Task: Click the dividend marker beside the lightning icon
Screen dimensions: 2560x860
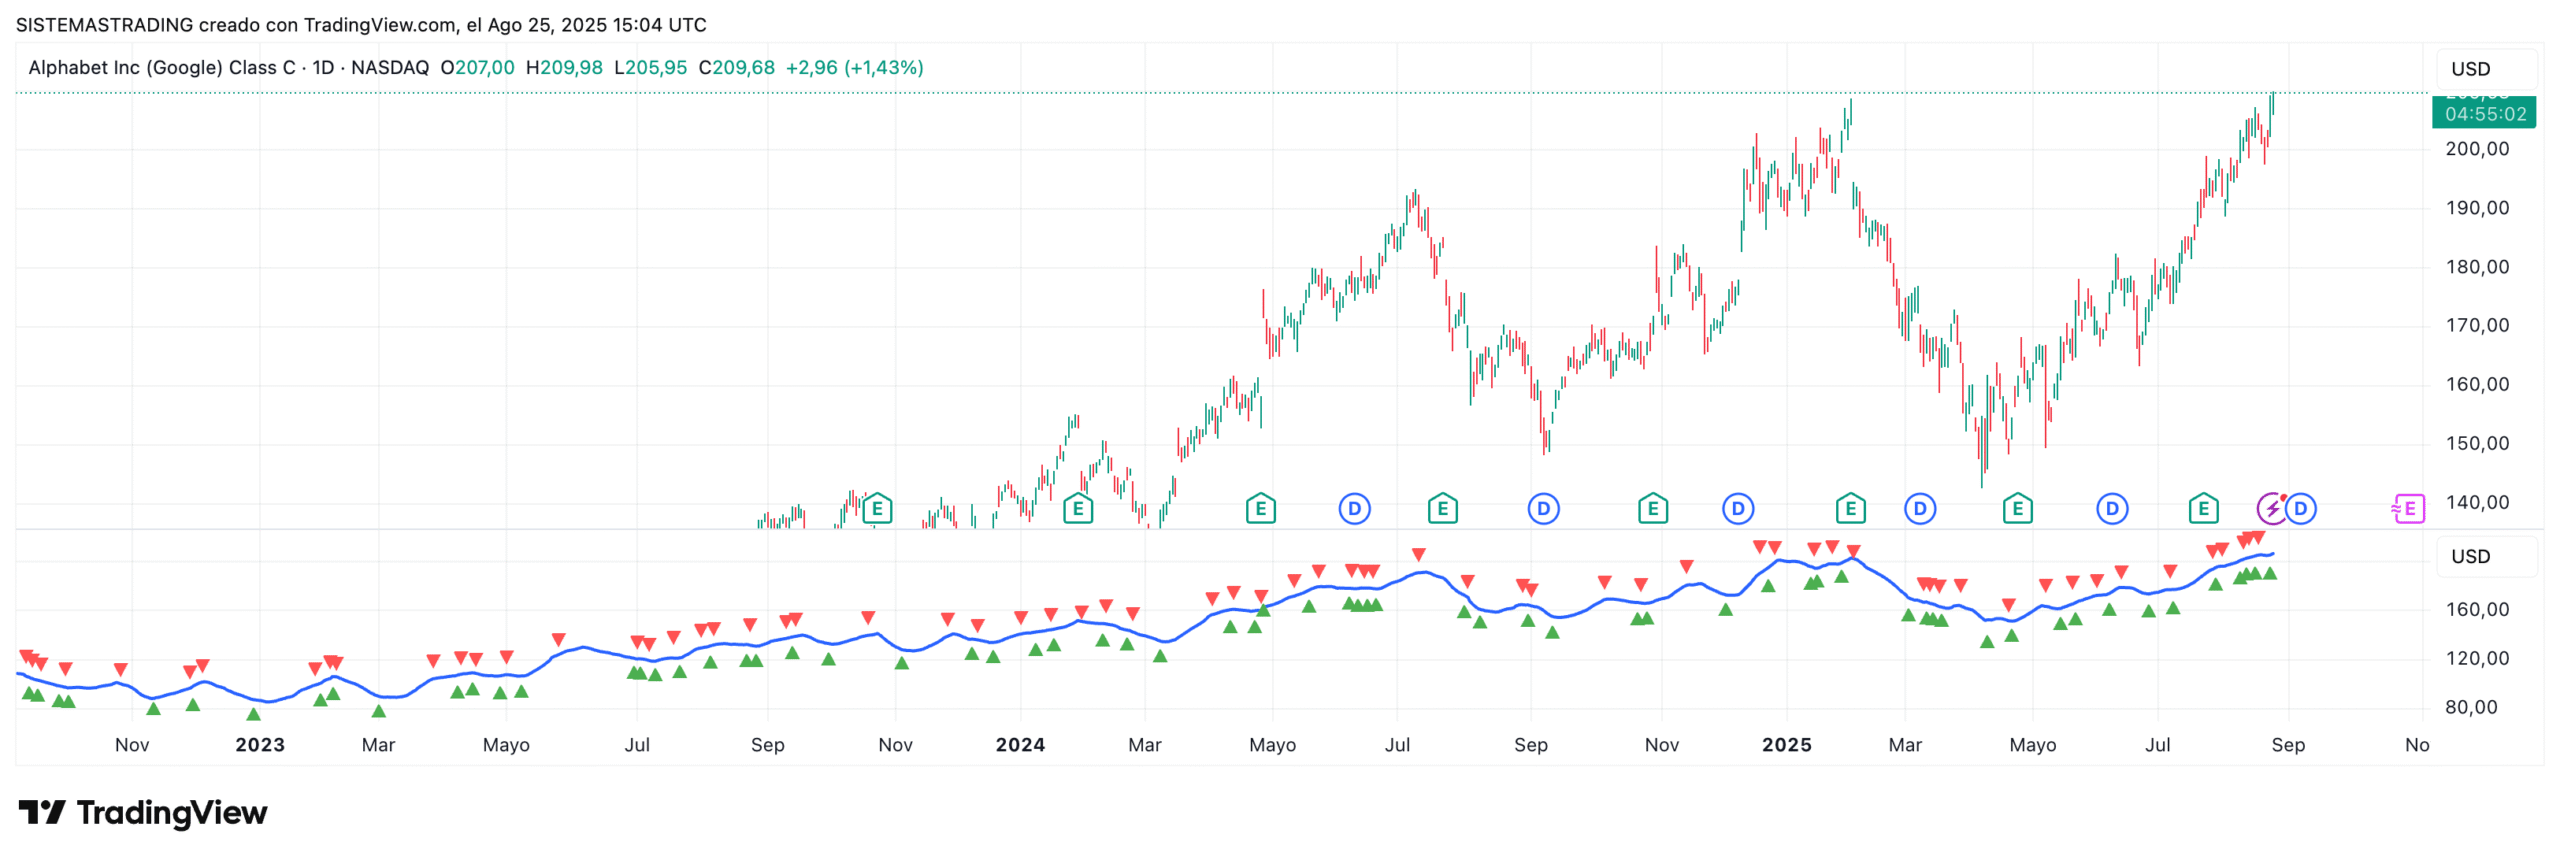Action: pyautogui.click(x=2300, y=509)
